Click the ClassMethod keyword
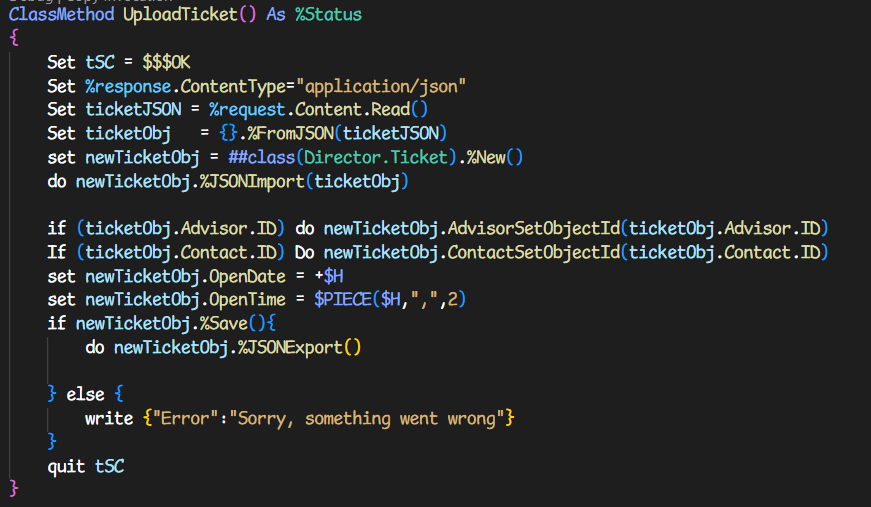The height and width of the screenshot is (507, 871). tap(61, 16)
